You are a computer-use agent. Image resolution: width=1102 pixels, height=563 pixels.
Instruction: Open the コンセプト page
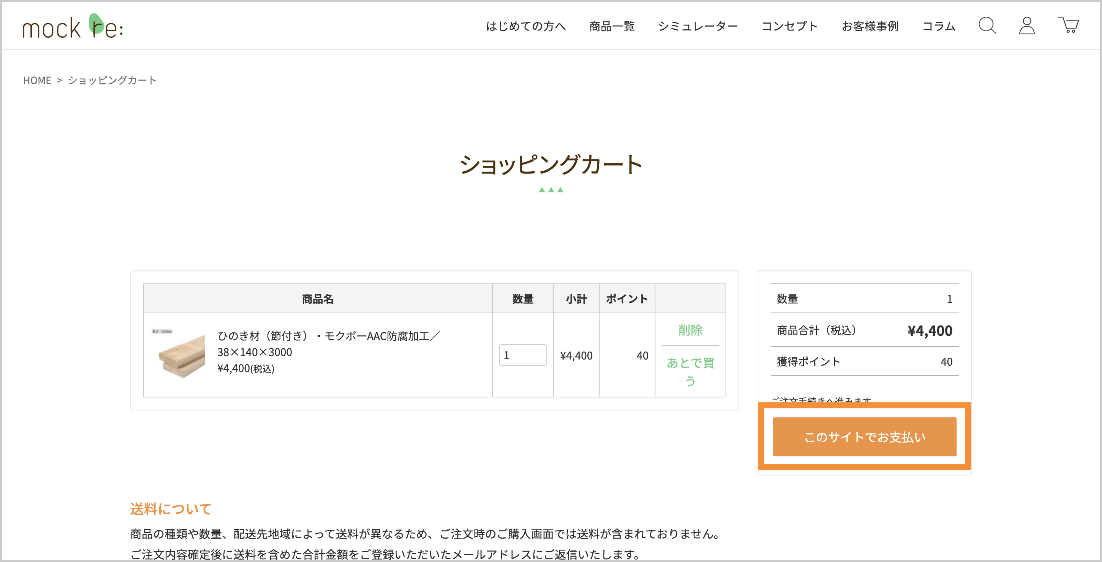coord(790,27)
